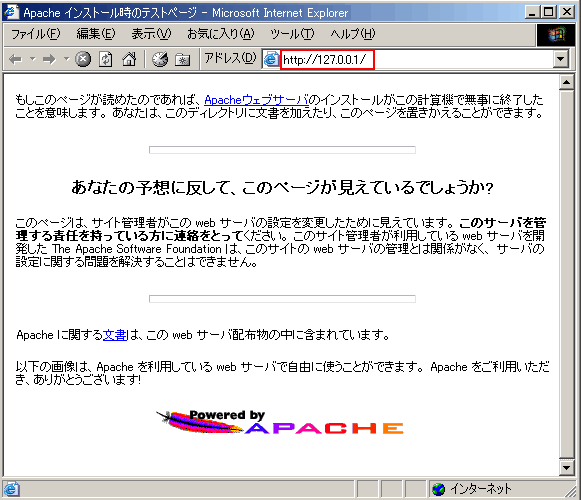581x500 pixels.
Task: Click the インターネット zone globe icon
Action: click(438, 489)
